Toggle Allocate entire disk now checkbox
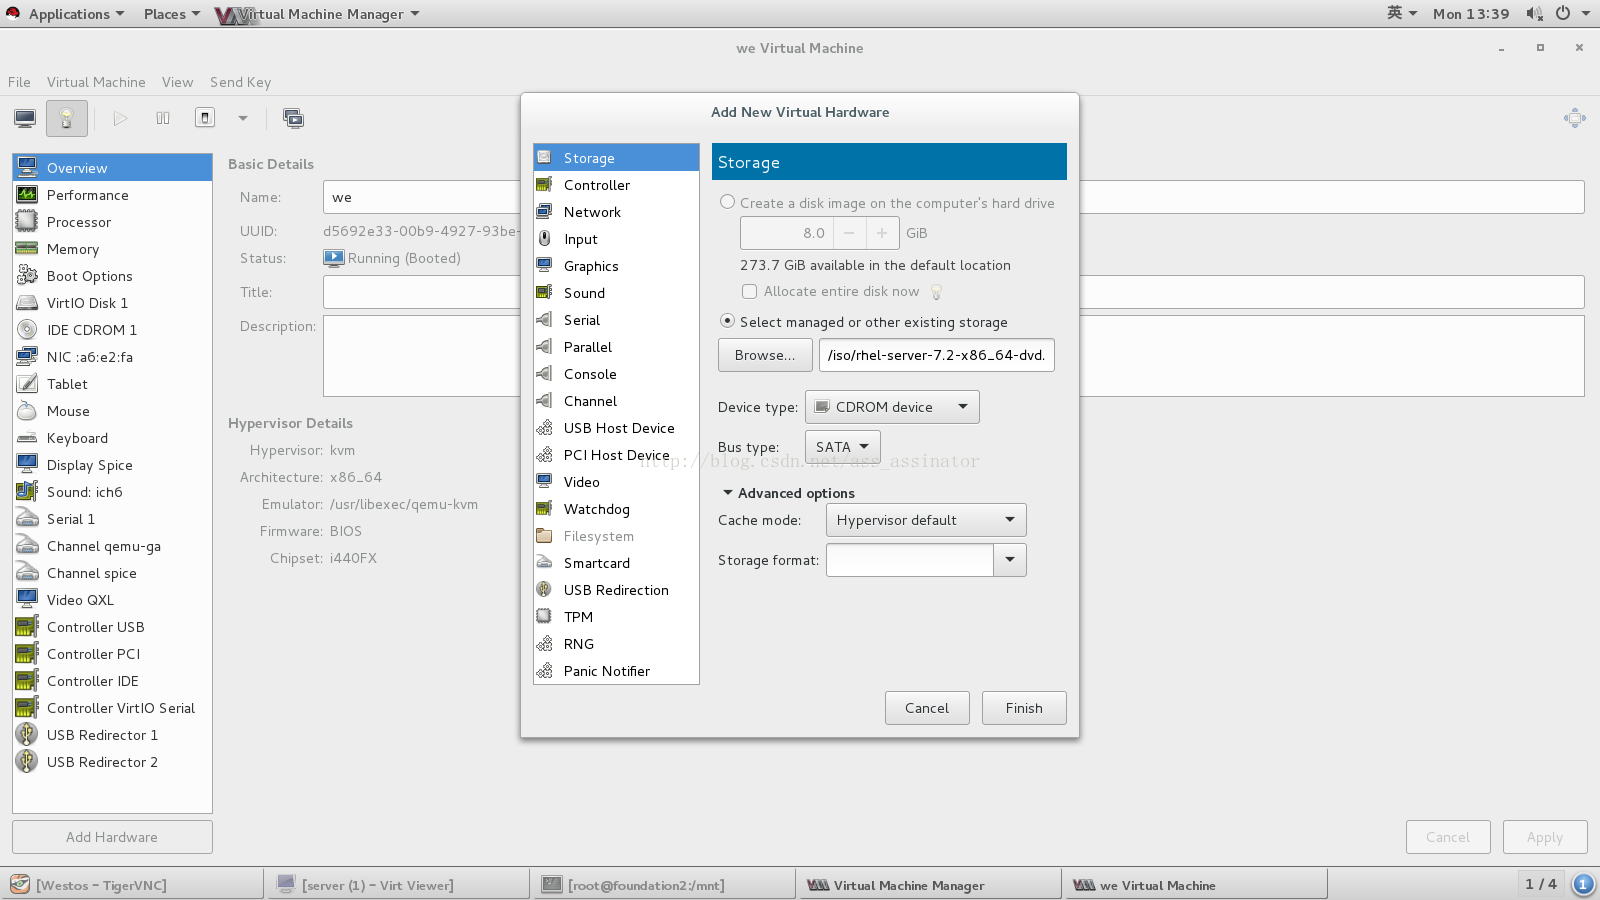1600x900 pixels. (x=749, y=291)
